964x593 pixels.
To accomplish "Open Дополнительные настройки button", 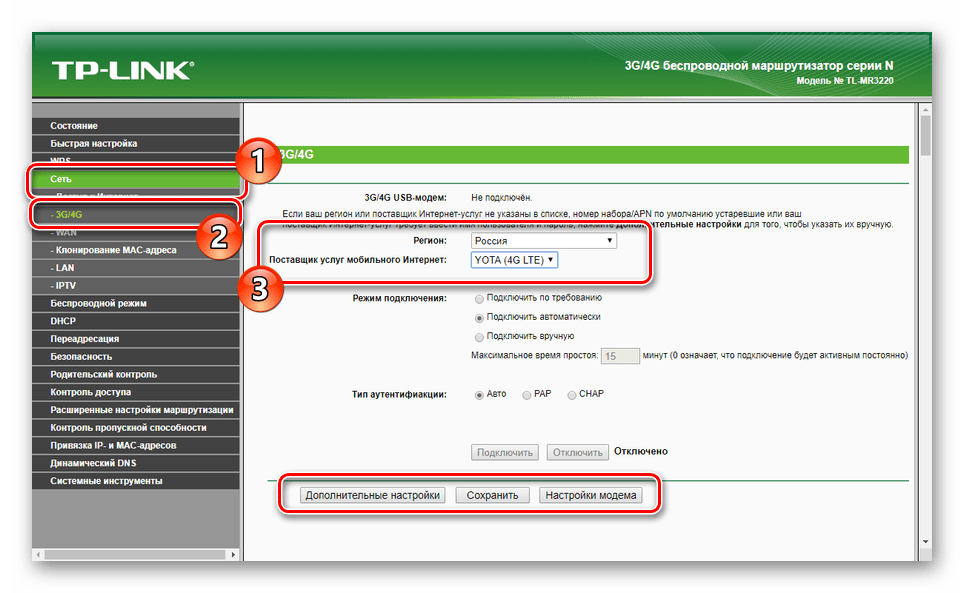I will [x=373, y=495].
